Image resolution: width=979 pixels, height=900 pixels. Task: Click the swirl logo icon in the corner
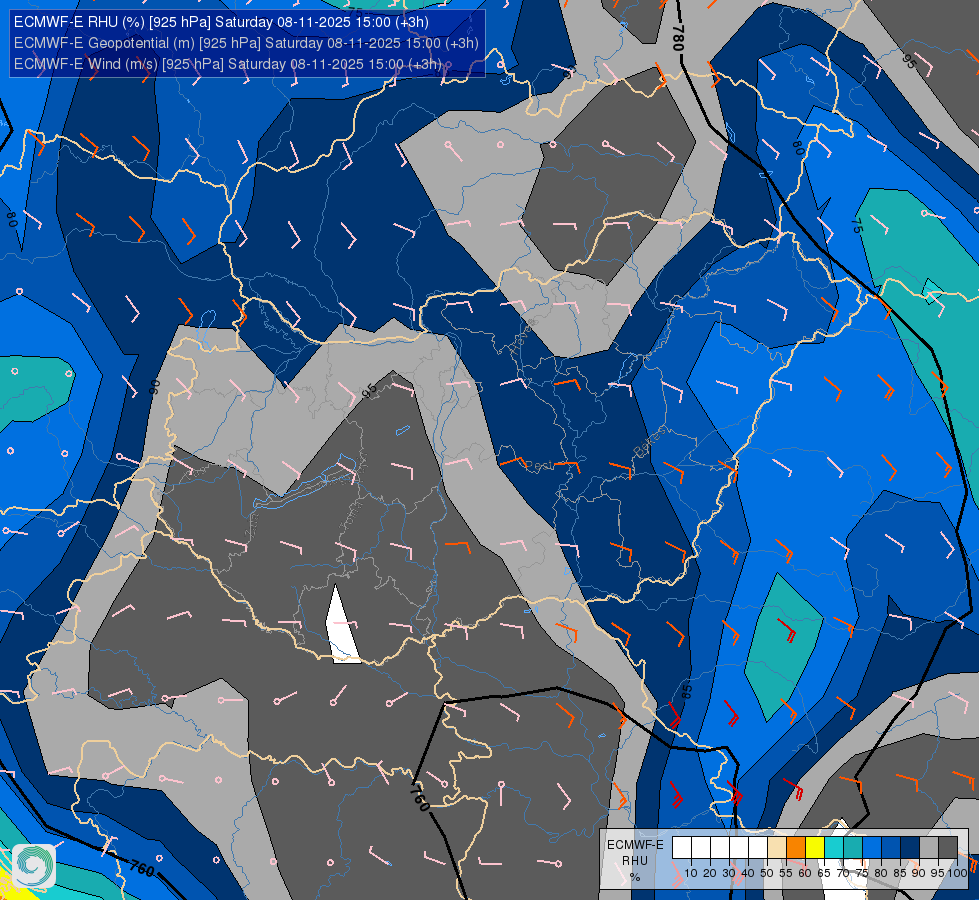(34, 865)
